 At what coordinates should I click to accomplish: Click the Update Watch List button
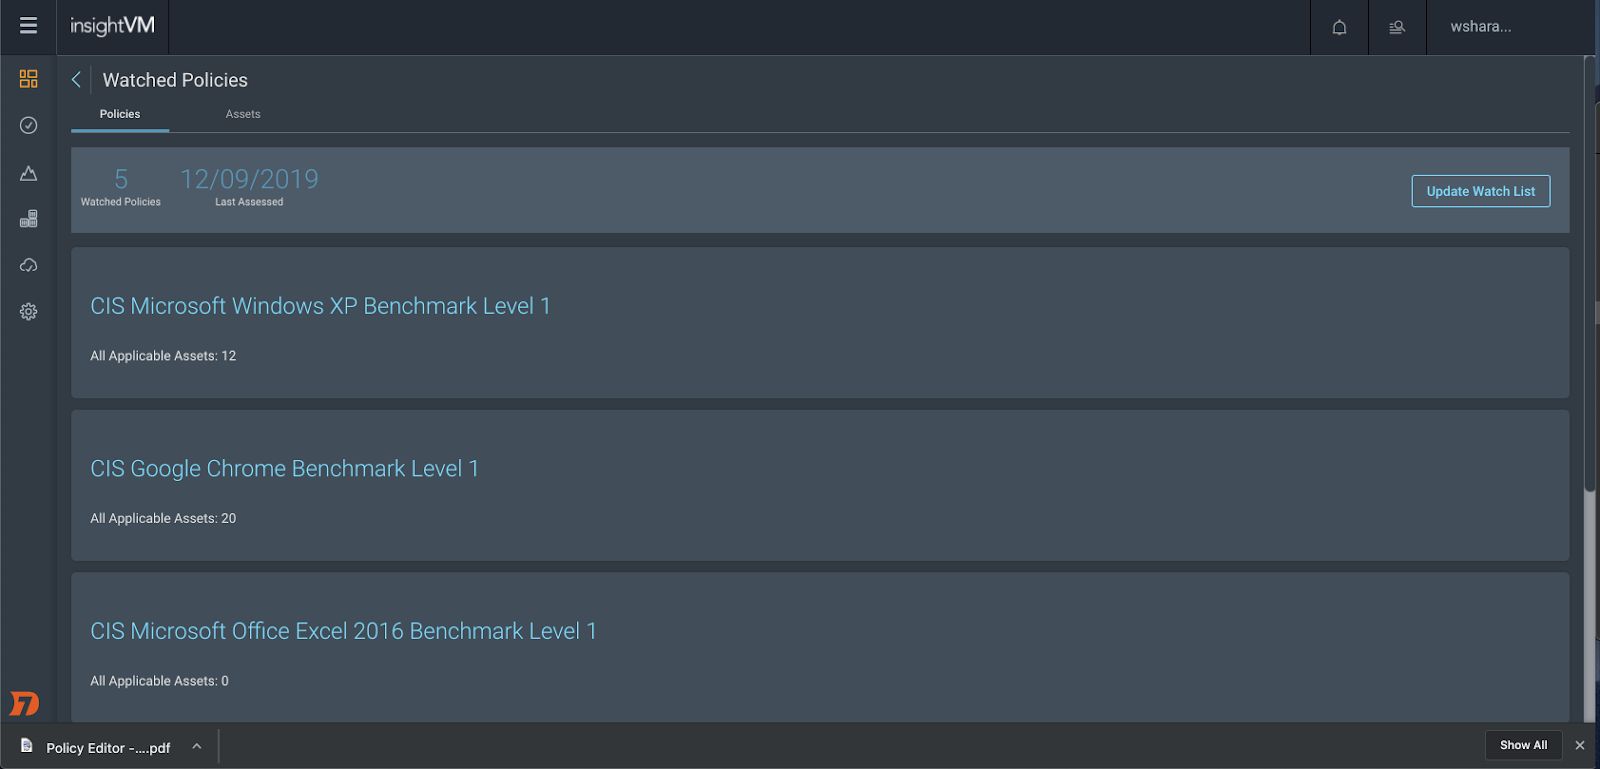1480,191
